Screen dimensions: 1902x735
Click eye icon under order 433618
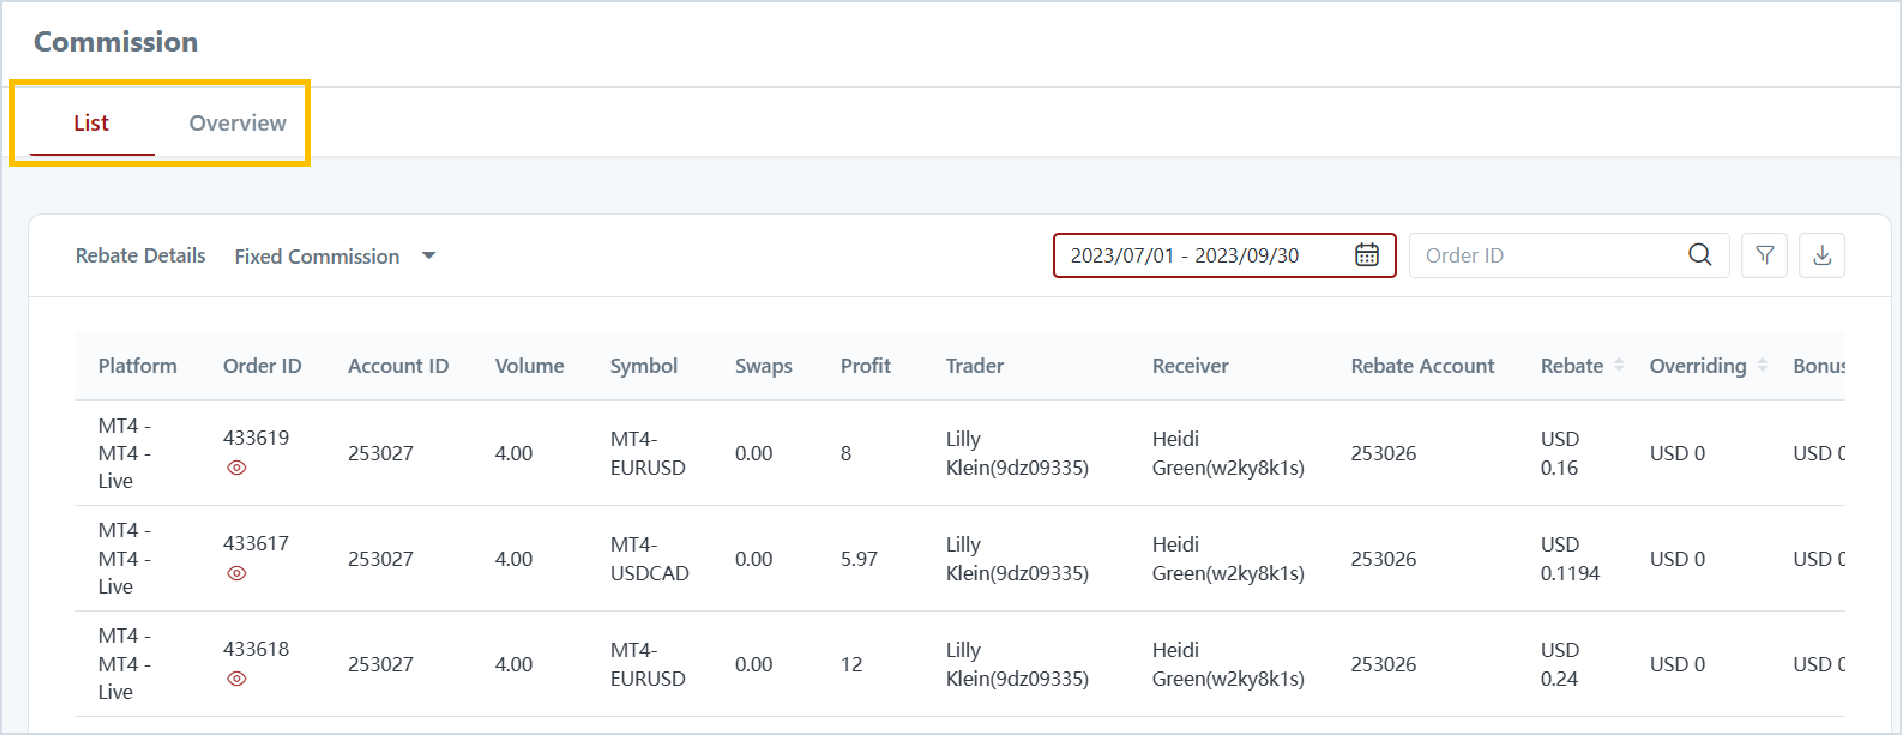pyautogui.click(x=237, y=679)
